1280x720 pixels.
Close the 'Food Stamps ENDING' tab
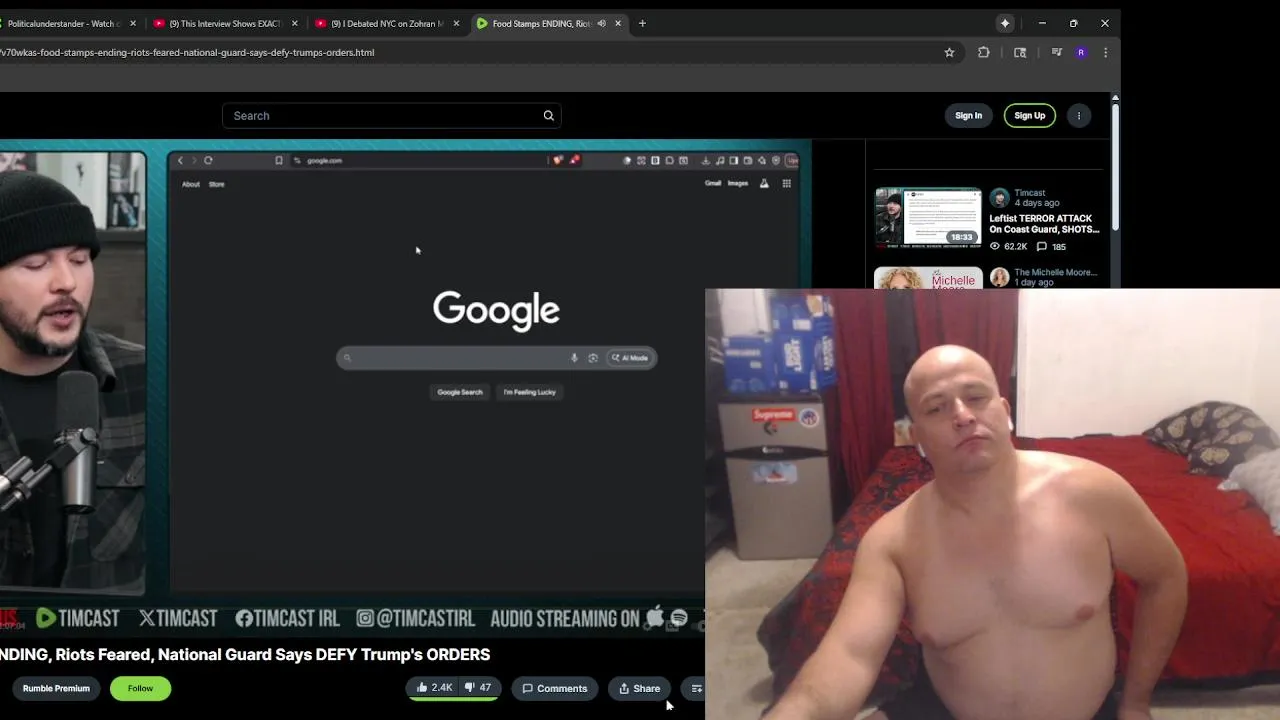(x=618, y=23)
